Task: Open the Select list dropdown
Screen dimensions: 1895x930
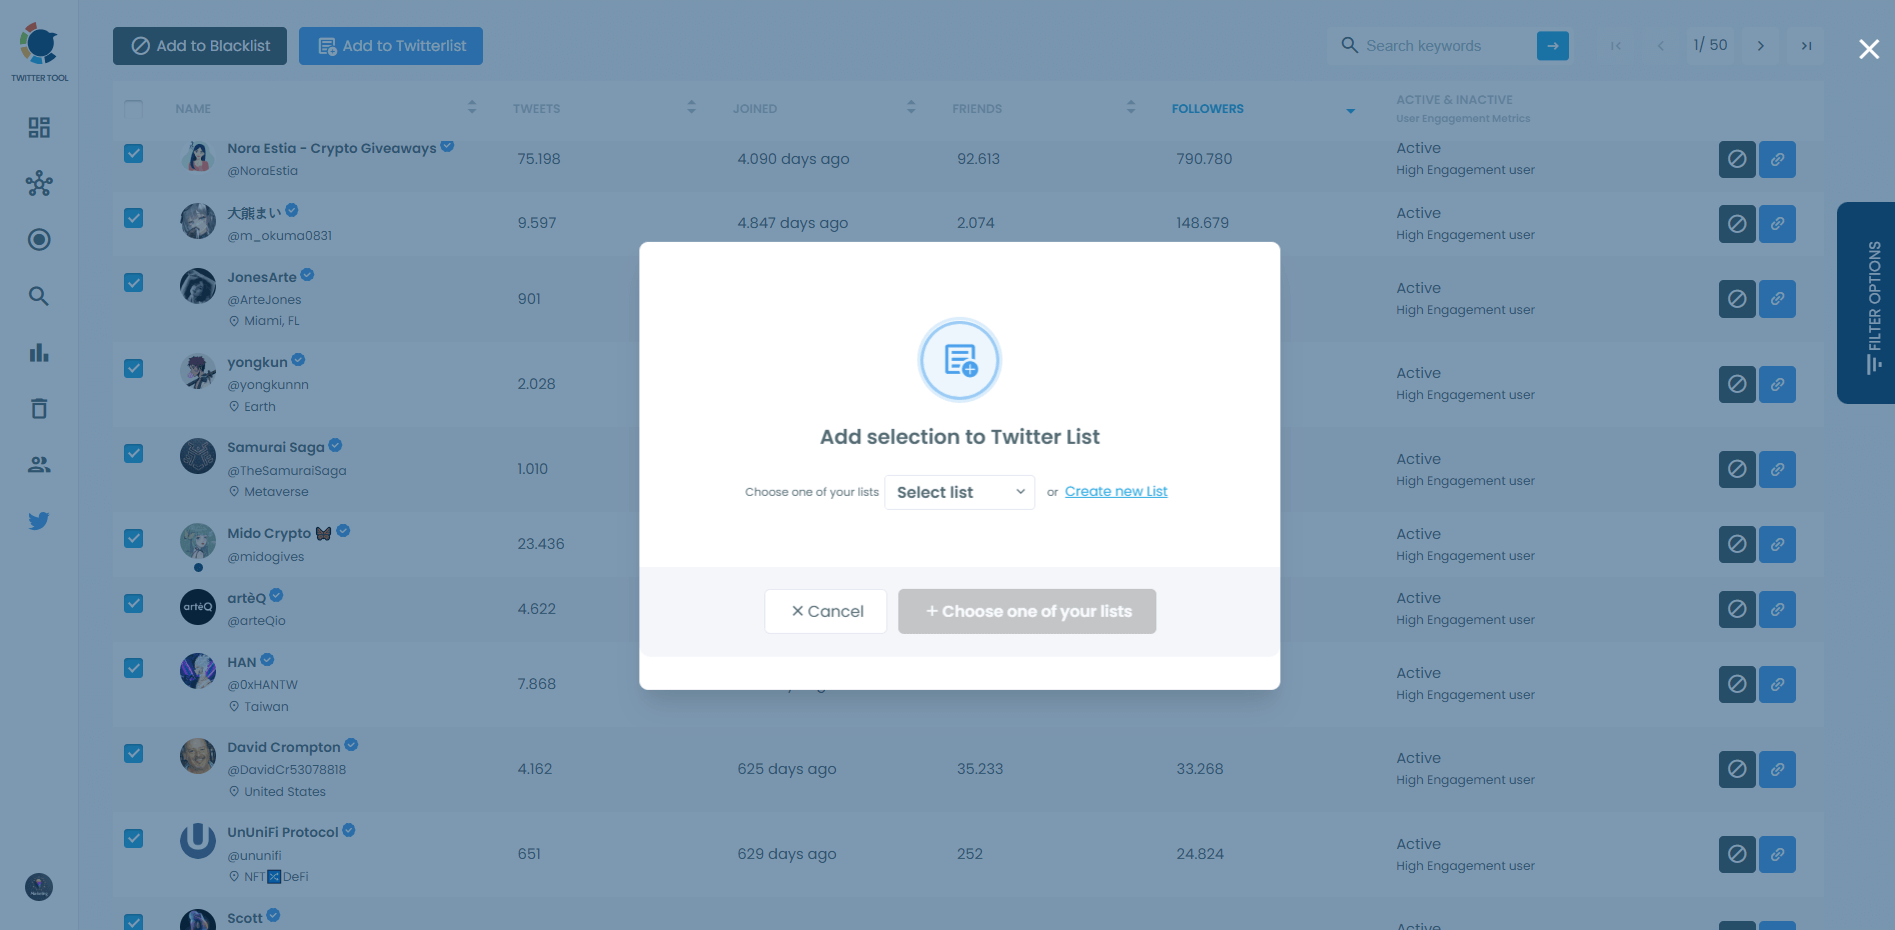Action: click(960, 492)
